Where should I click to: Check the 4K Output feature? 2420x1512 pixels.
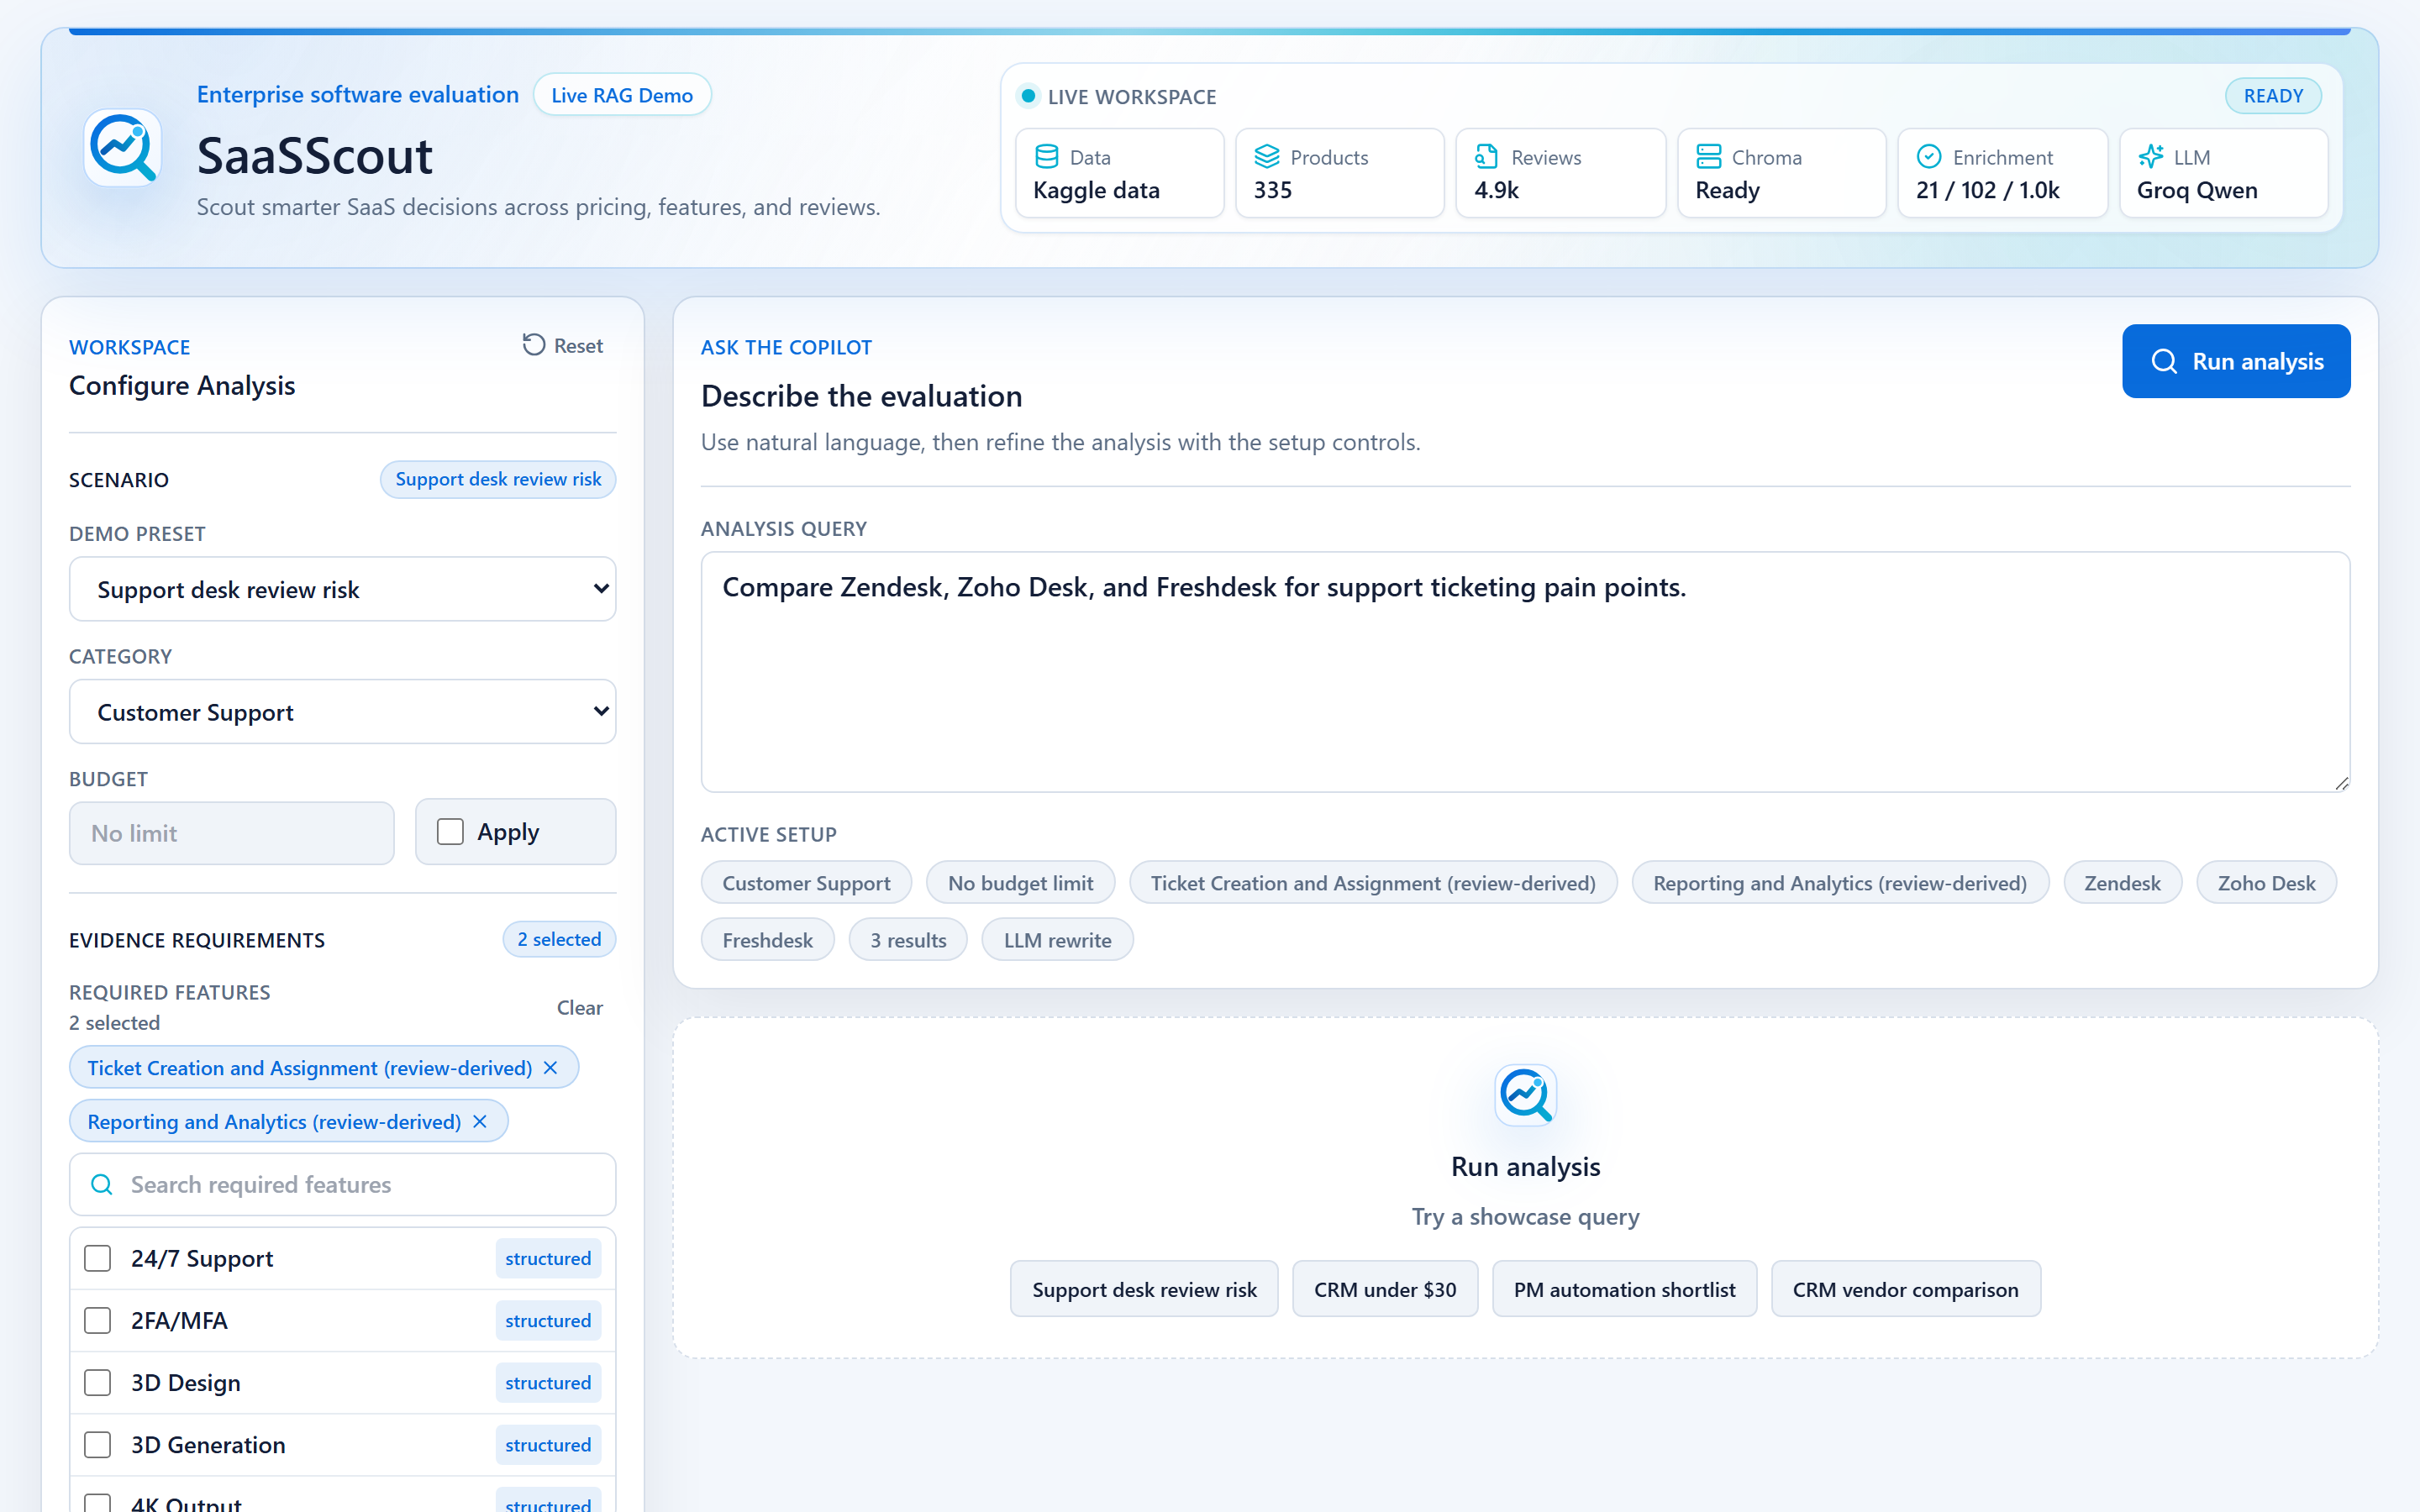point(97,1503)
